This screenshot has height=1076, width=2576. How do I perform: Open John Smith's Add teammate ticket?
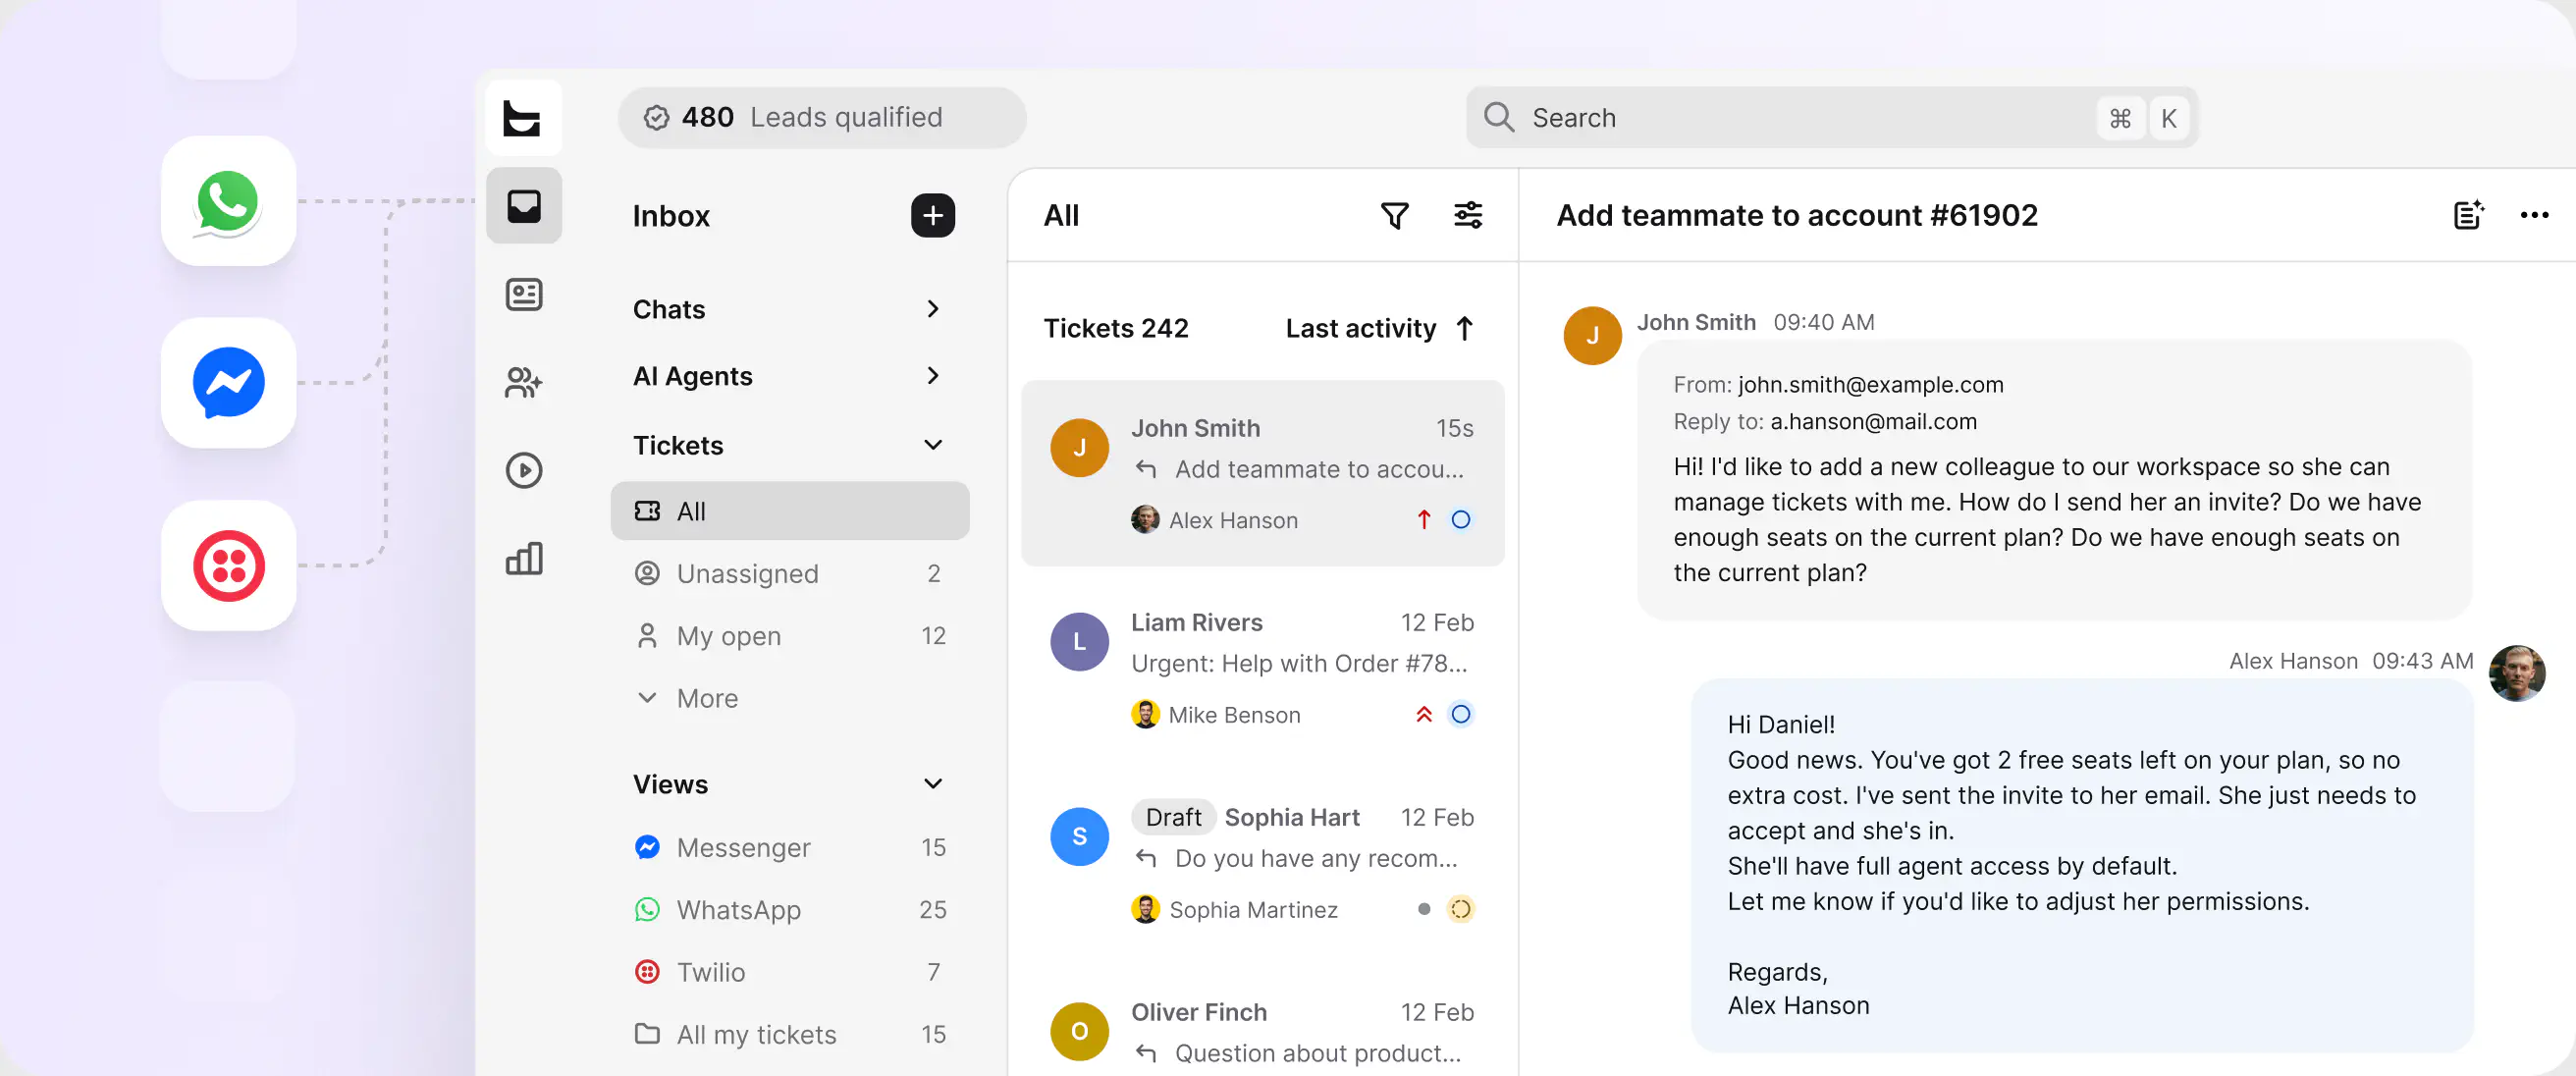pos(1262,473)
